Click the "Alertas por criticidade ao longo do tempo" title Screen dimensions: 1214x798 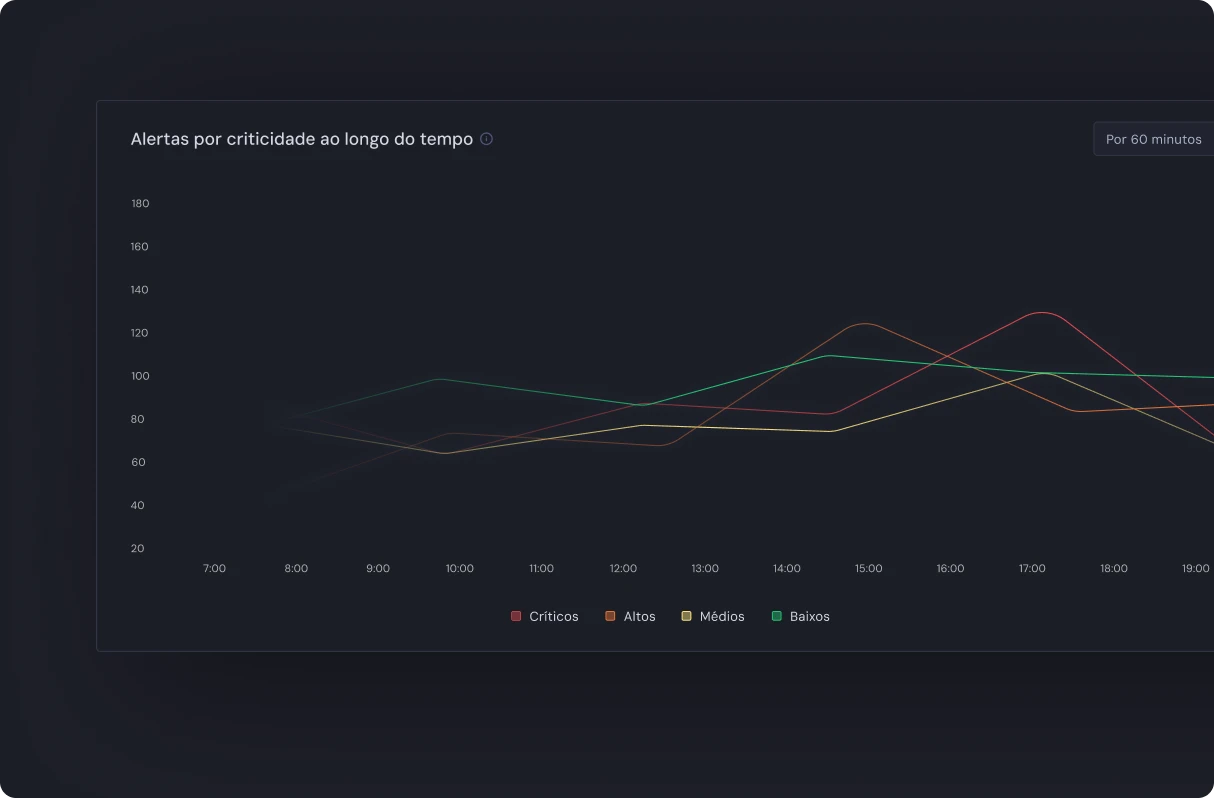301,139
